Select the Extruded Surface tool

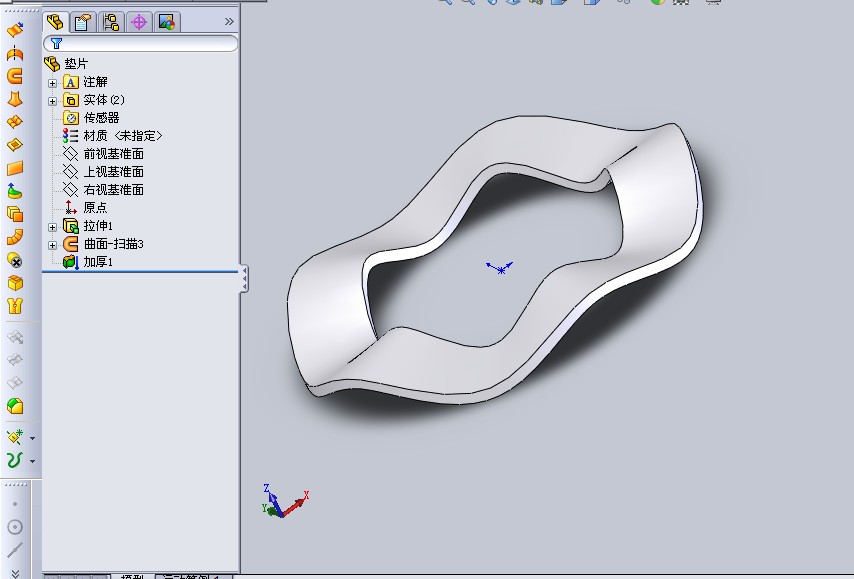[x=15, y=29]
